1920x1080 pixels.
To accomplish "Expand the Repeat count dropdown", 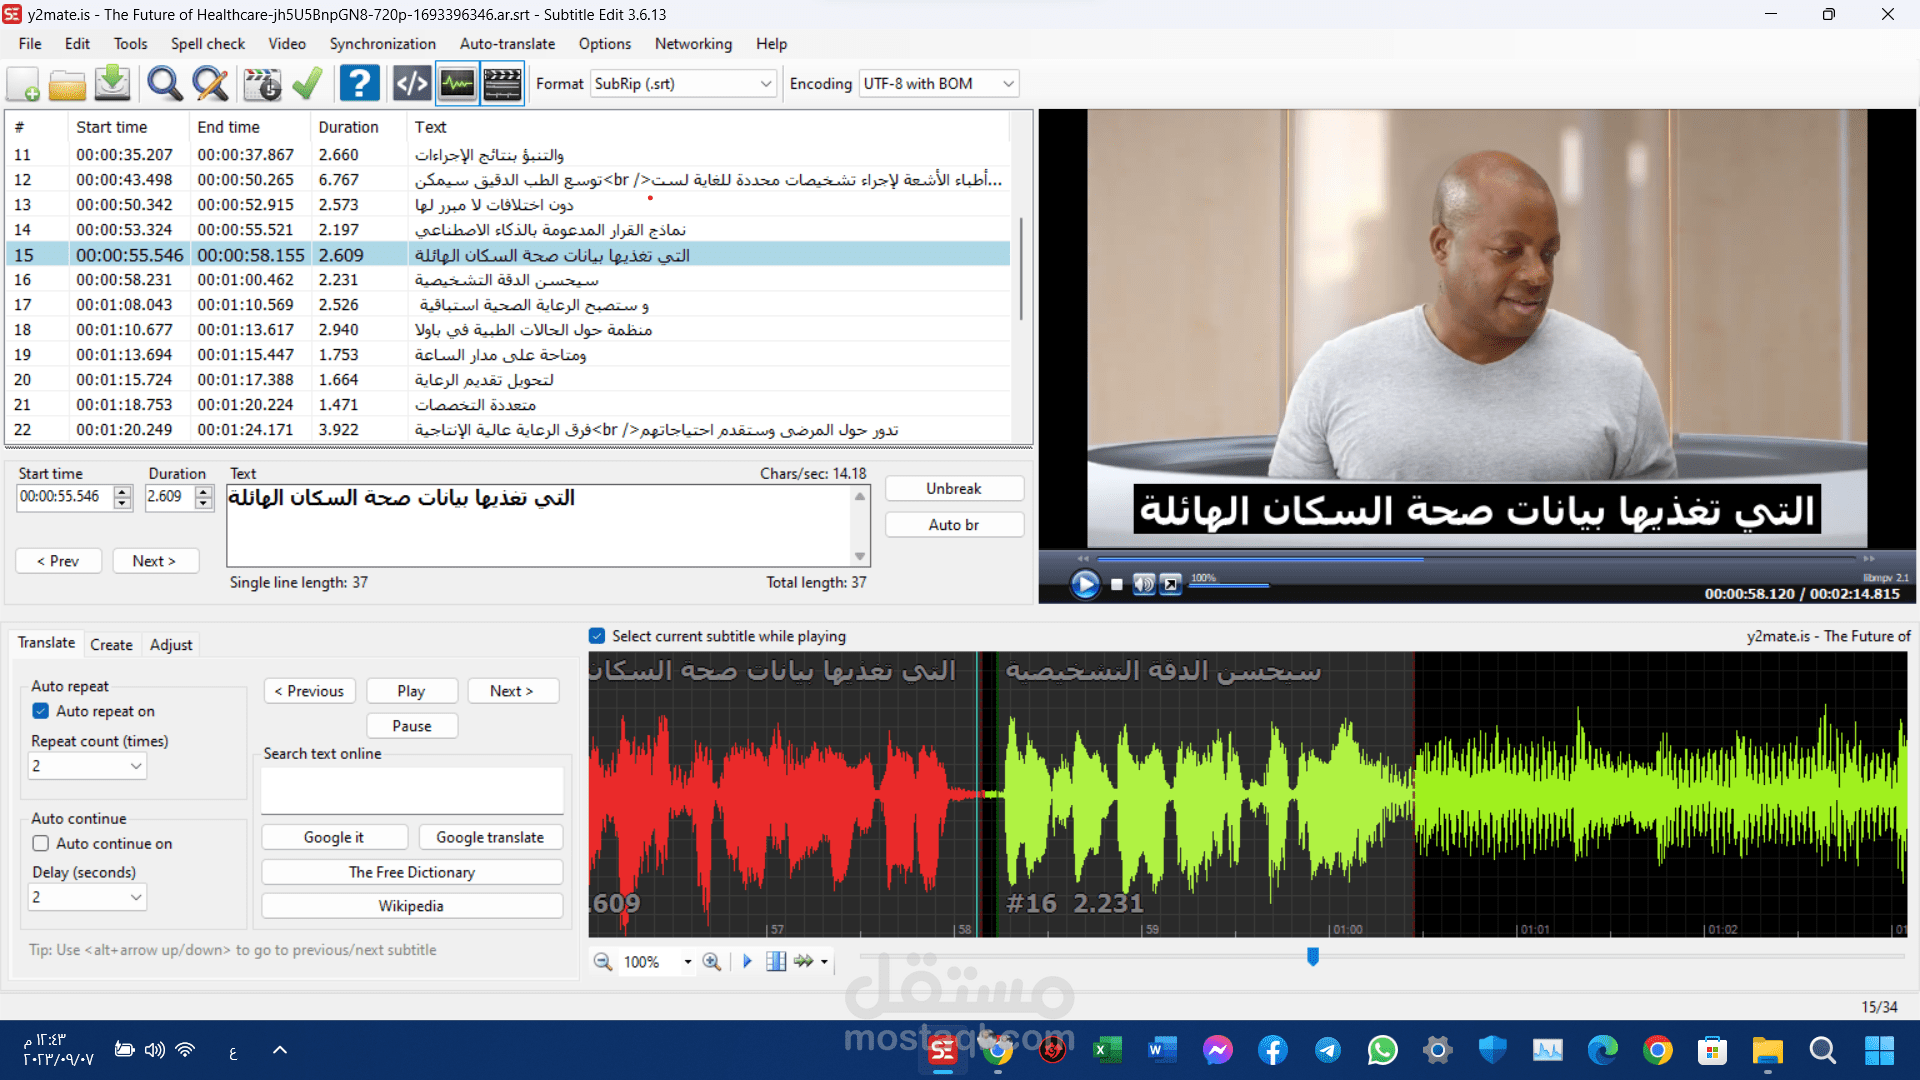I will [87, 766].
